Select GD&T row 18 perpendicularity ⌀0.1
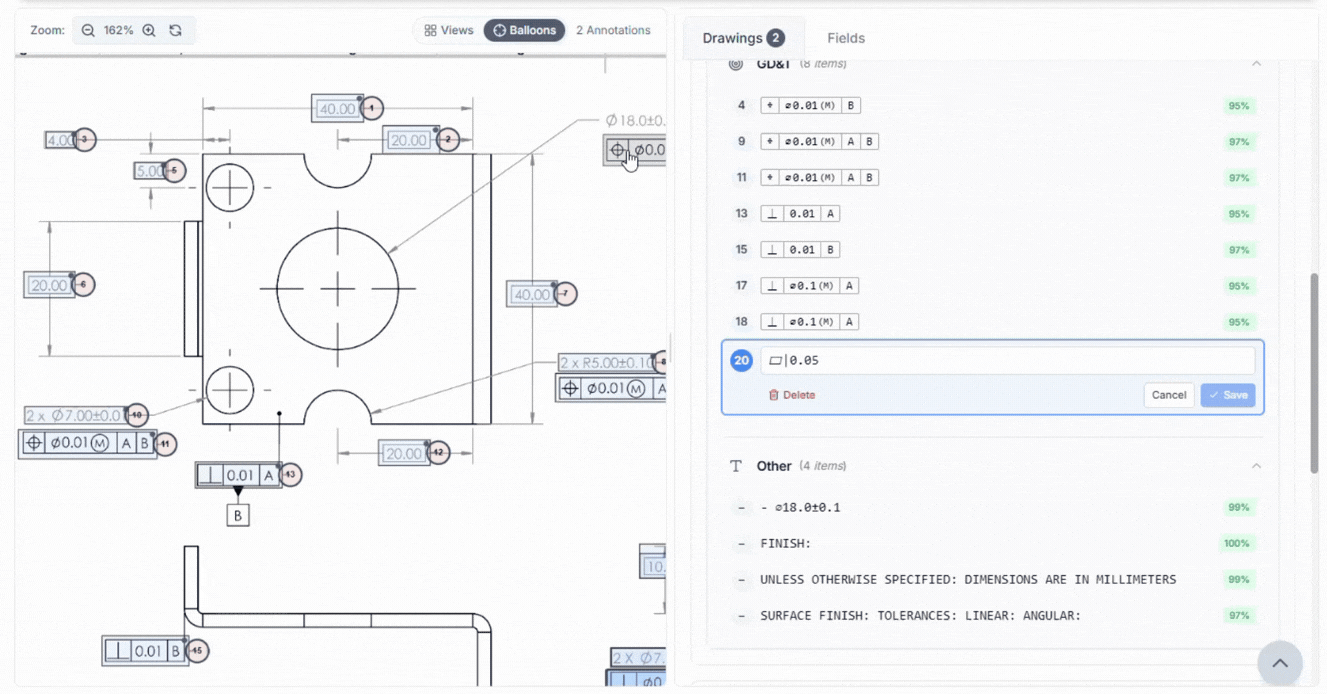Image resolution: width=1327 pixels, height=694 pixels. tap(994, 321)
